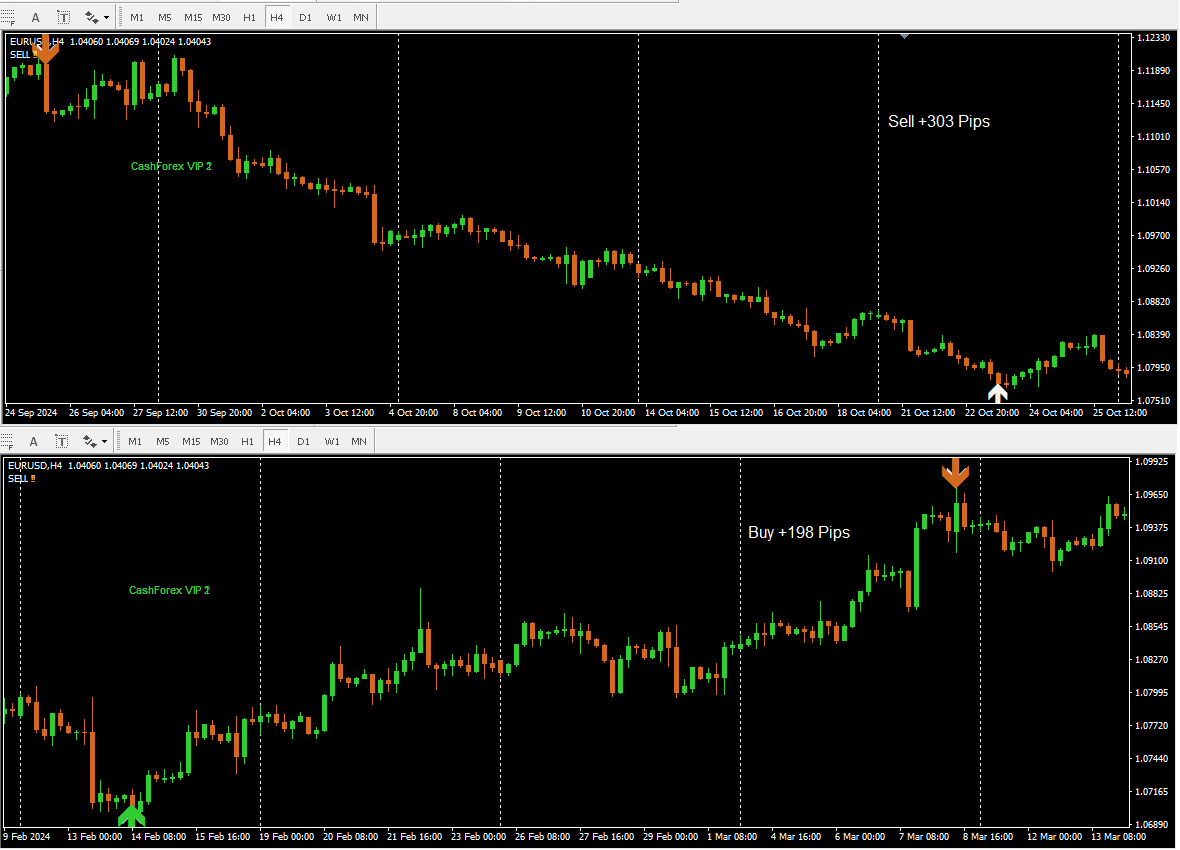This screenshot has height=850, width=1180.
Task: Click the '25 Oct 12:00' date label
Action: click(x=1120, y=413)
